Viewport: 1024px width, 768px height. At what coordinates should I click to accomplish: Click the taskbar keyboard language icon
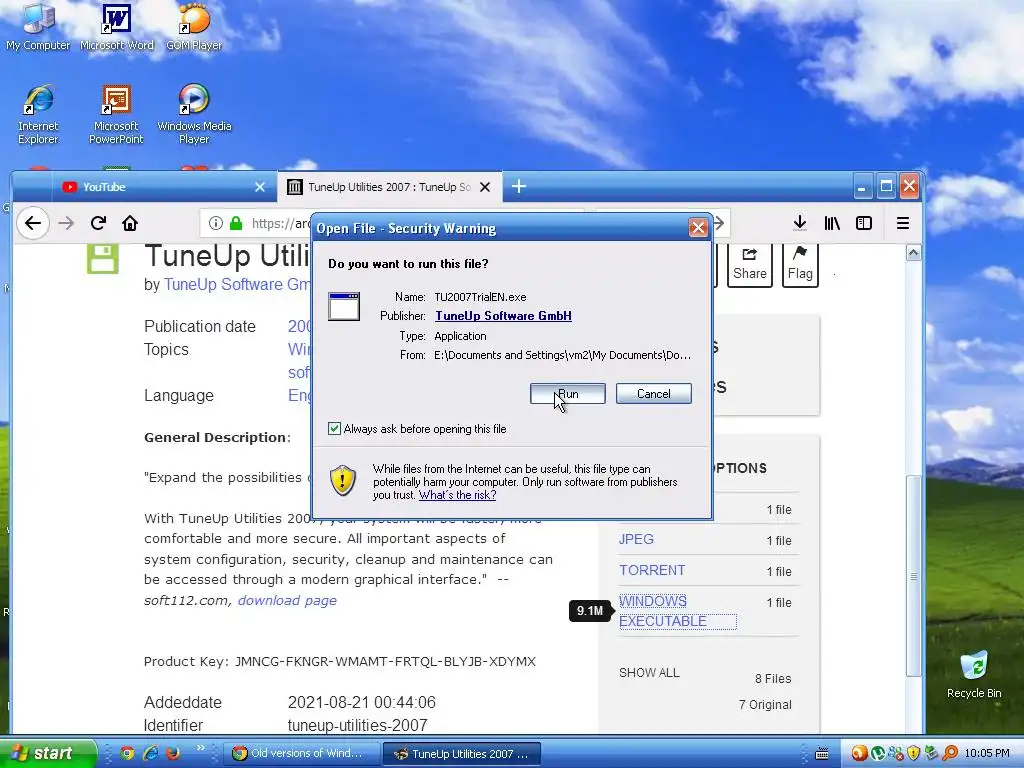pos(822,754)
